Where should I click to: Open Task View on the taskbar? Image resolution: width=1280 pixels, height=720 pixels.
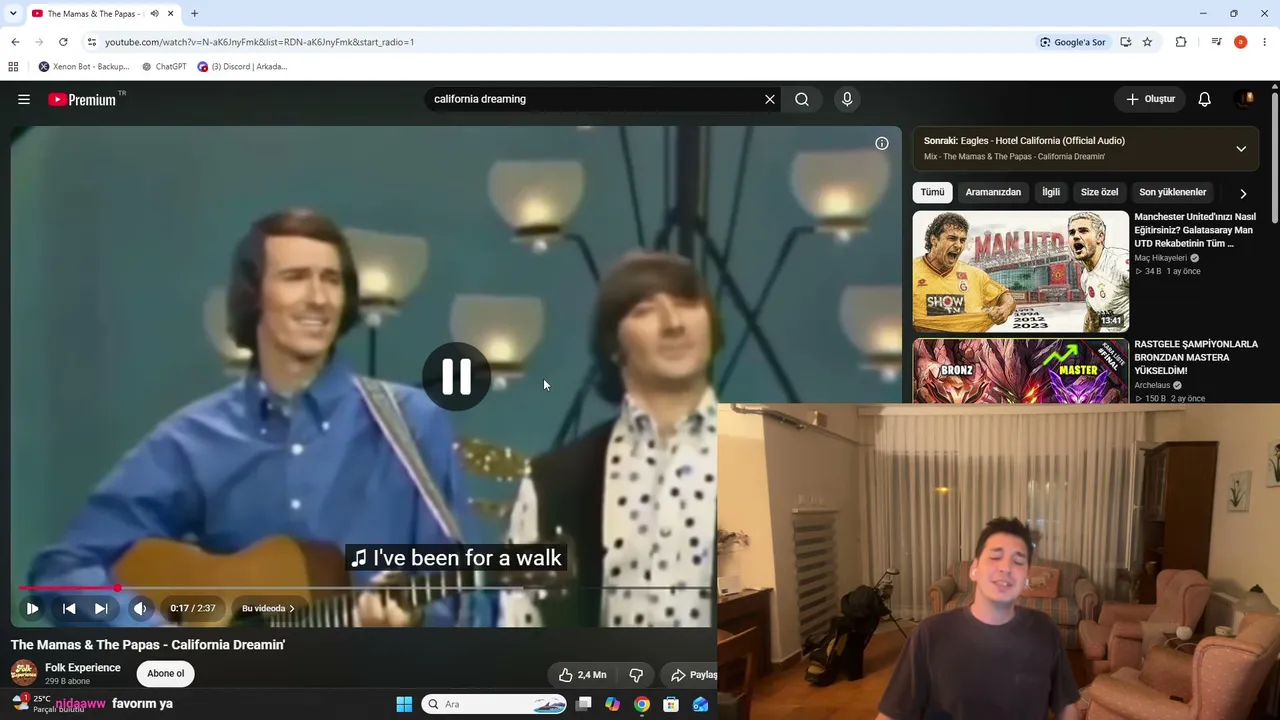(584, 704)
